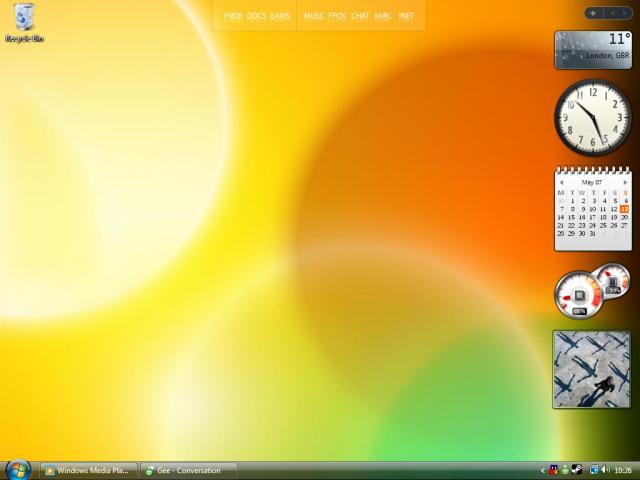Open the Steam tray icon
This screenshot has width=640, height=480.
[x=577, y=470]
